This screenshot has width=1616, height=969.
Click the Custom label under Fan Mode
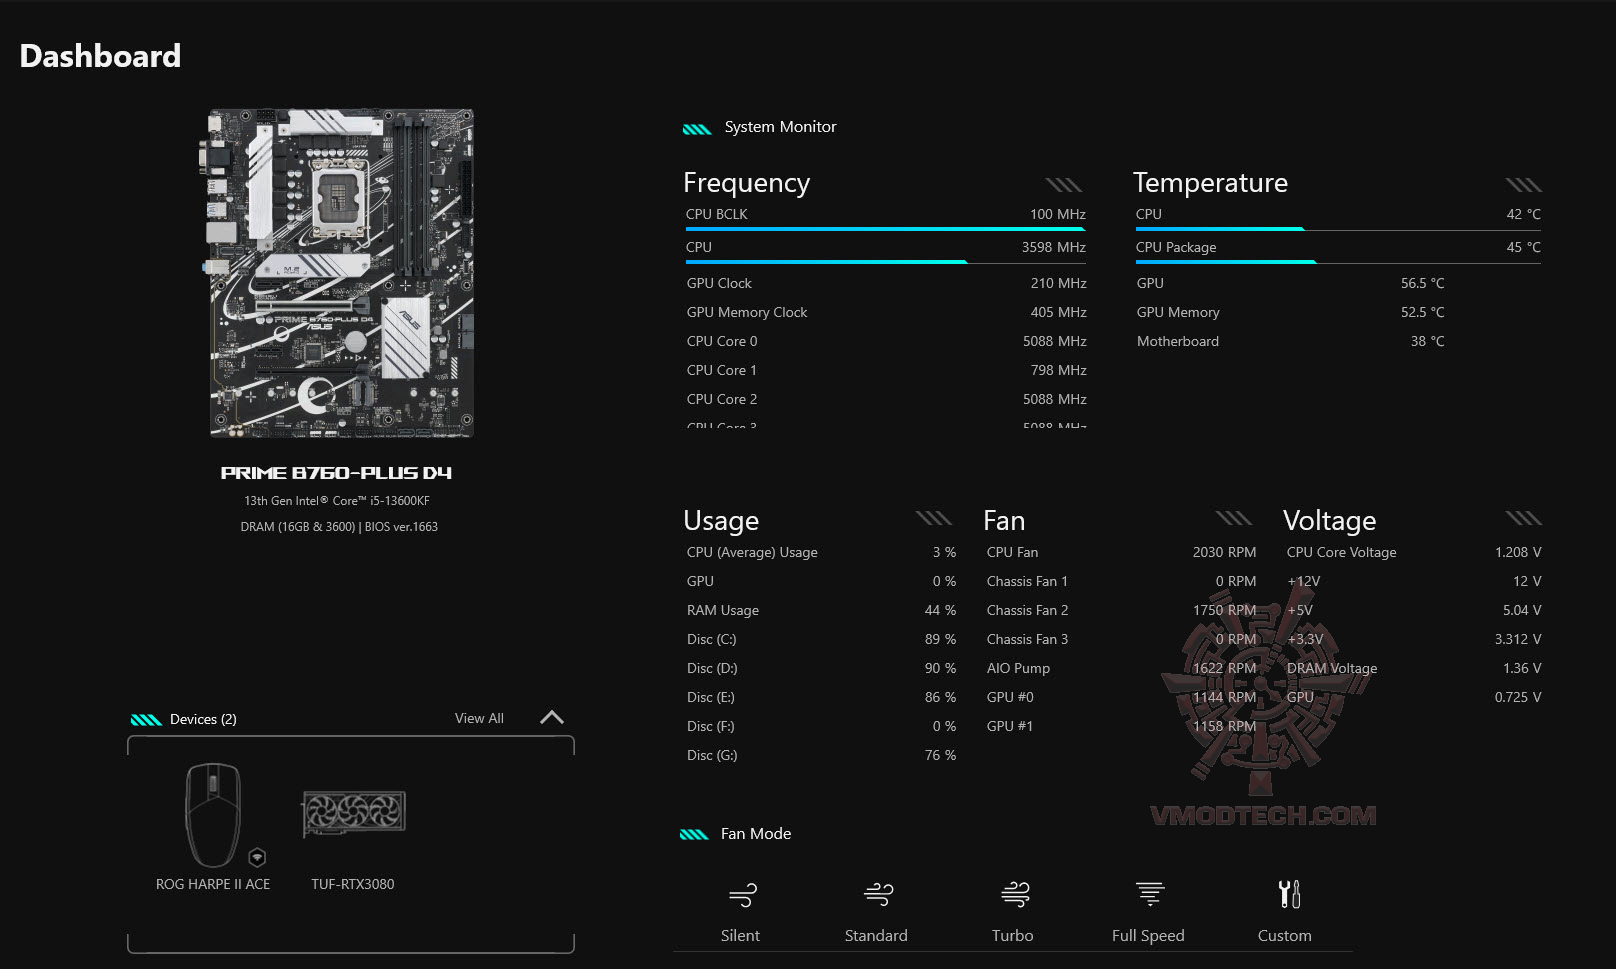pos(1284,935)
